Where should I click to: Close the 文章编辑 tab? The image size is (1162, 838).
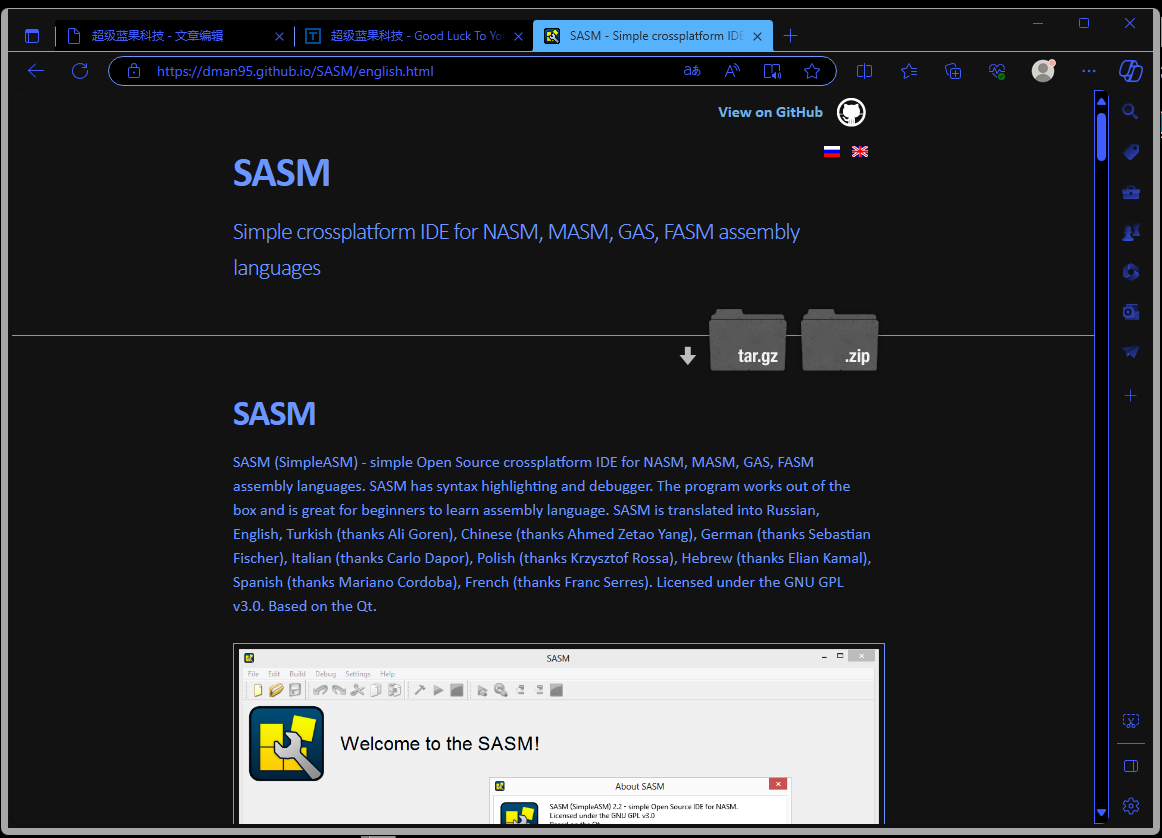[x=279, y=36]
